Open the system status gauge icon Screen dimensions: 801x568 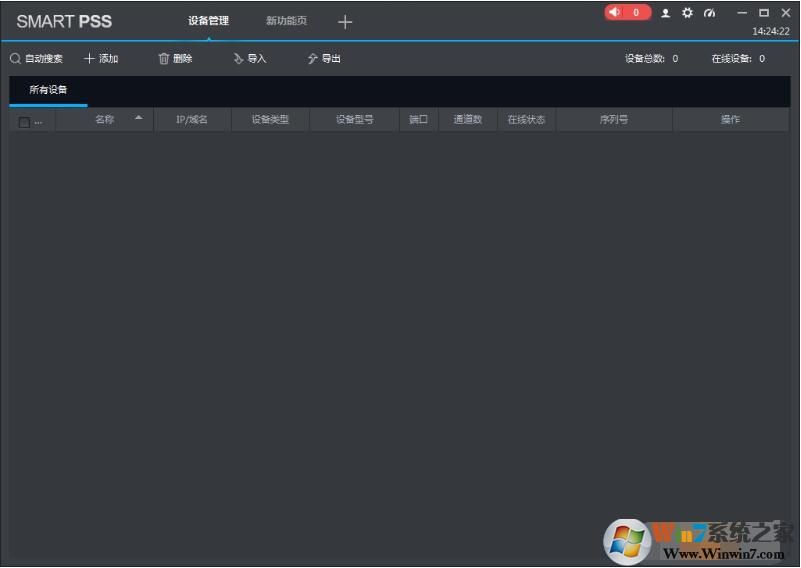pyautogui.click(x=709, y=13)
